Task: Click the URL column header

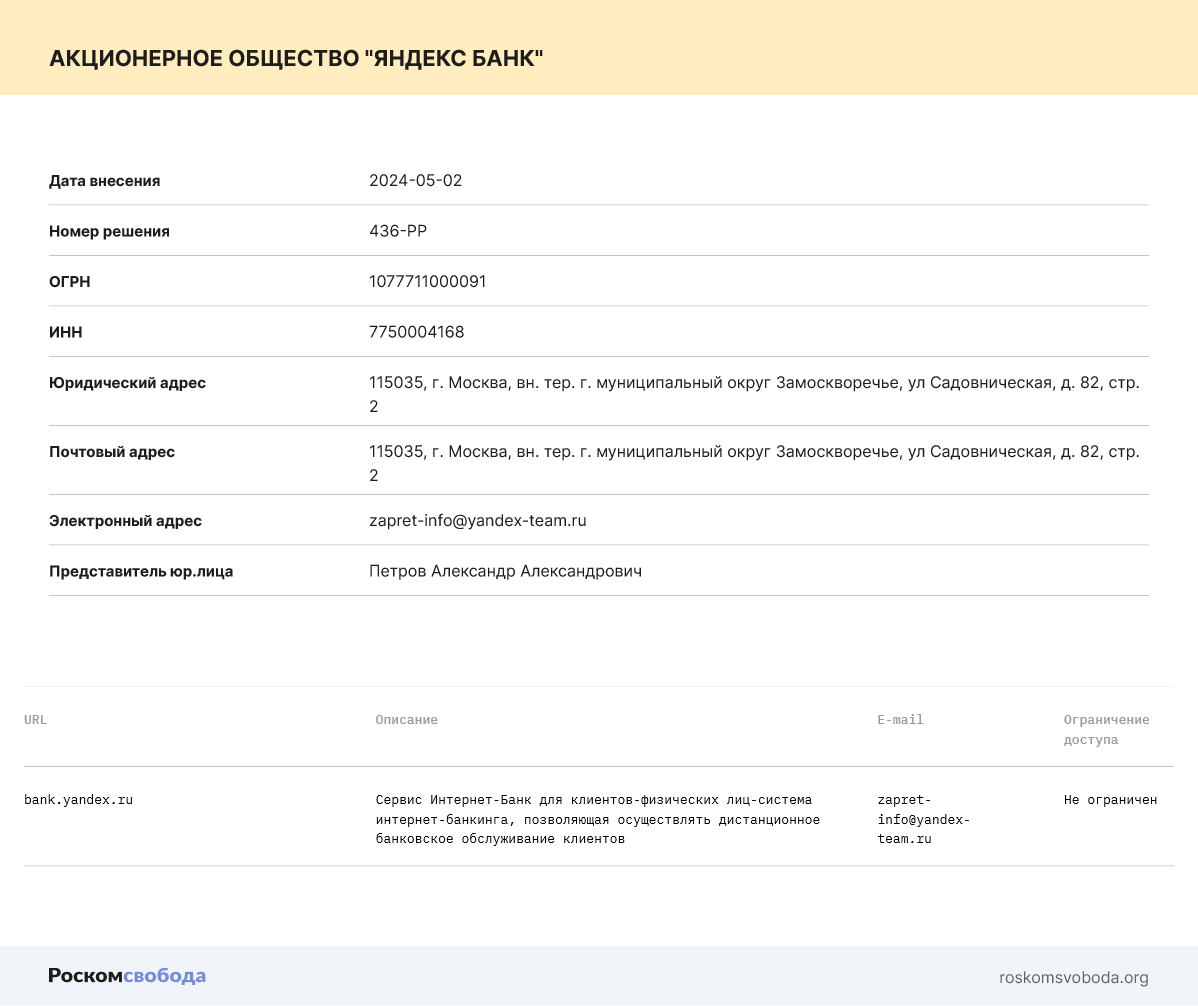Action: (35, 720)
